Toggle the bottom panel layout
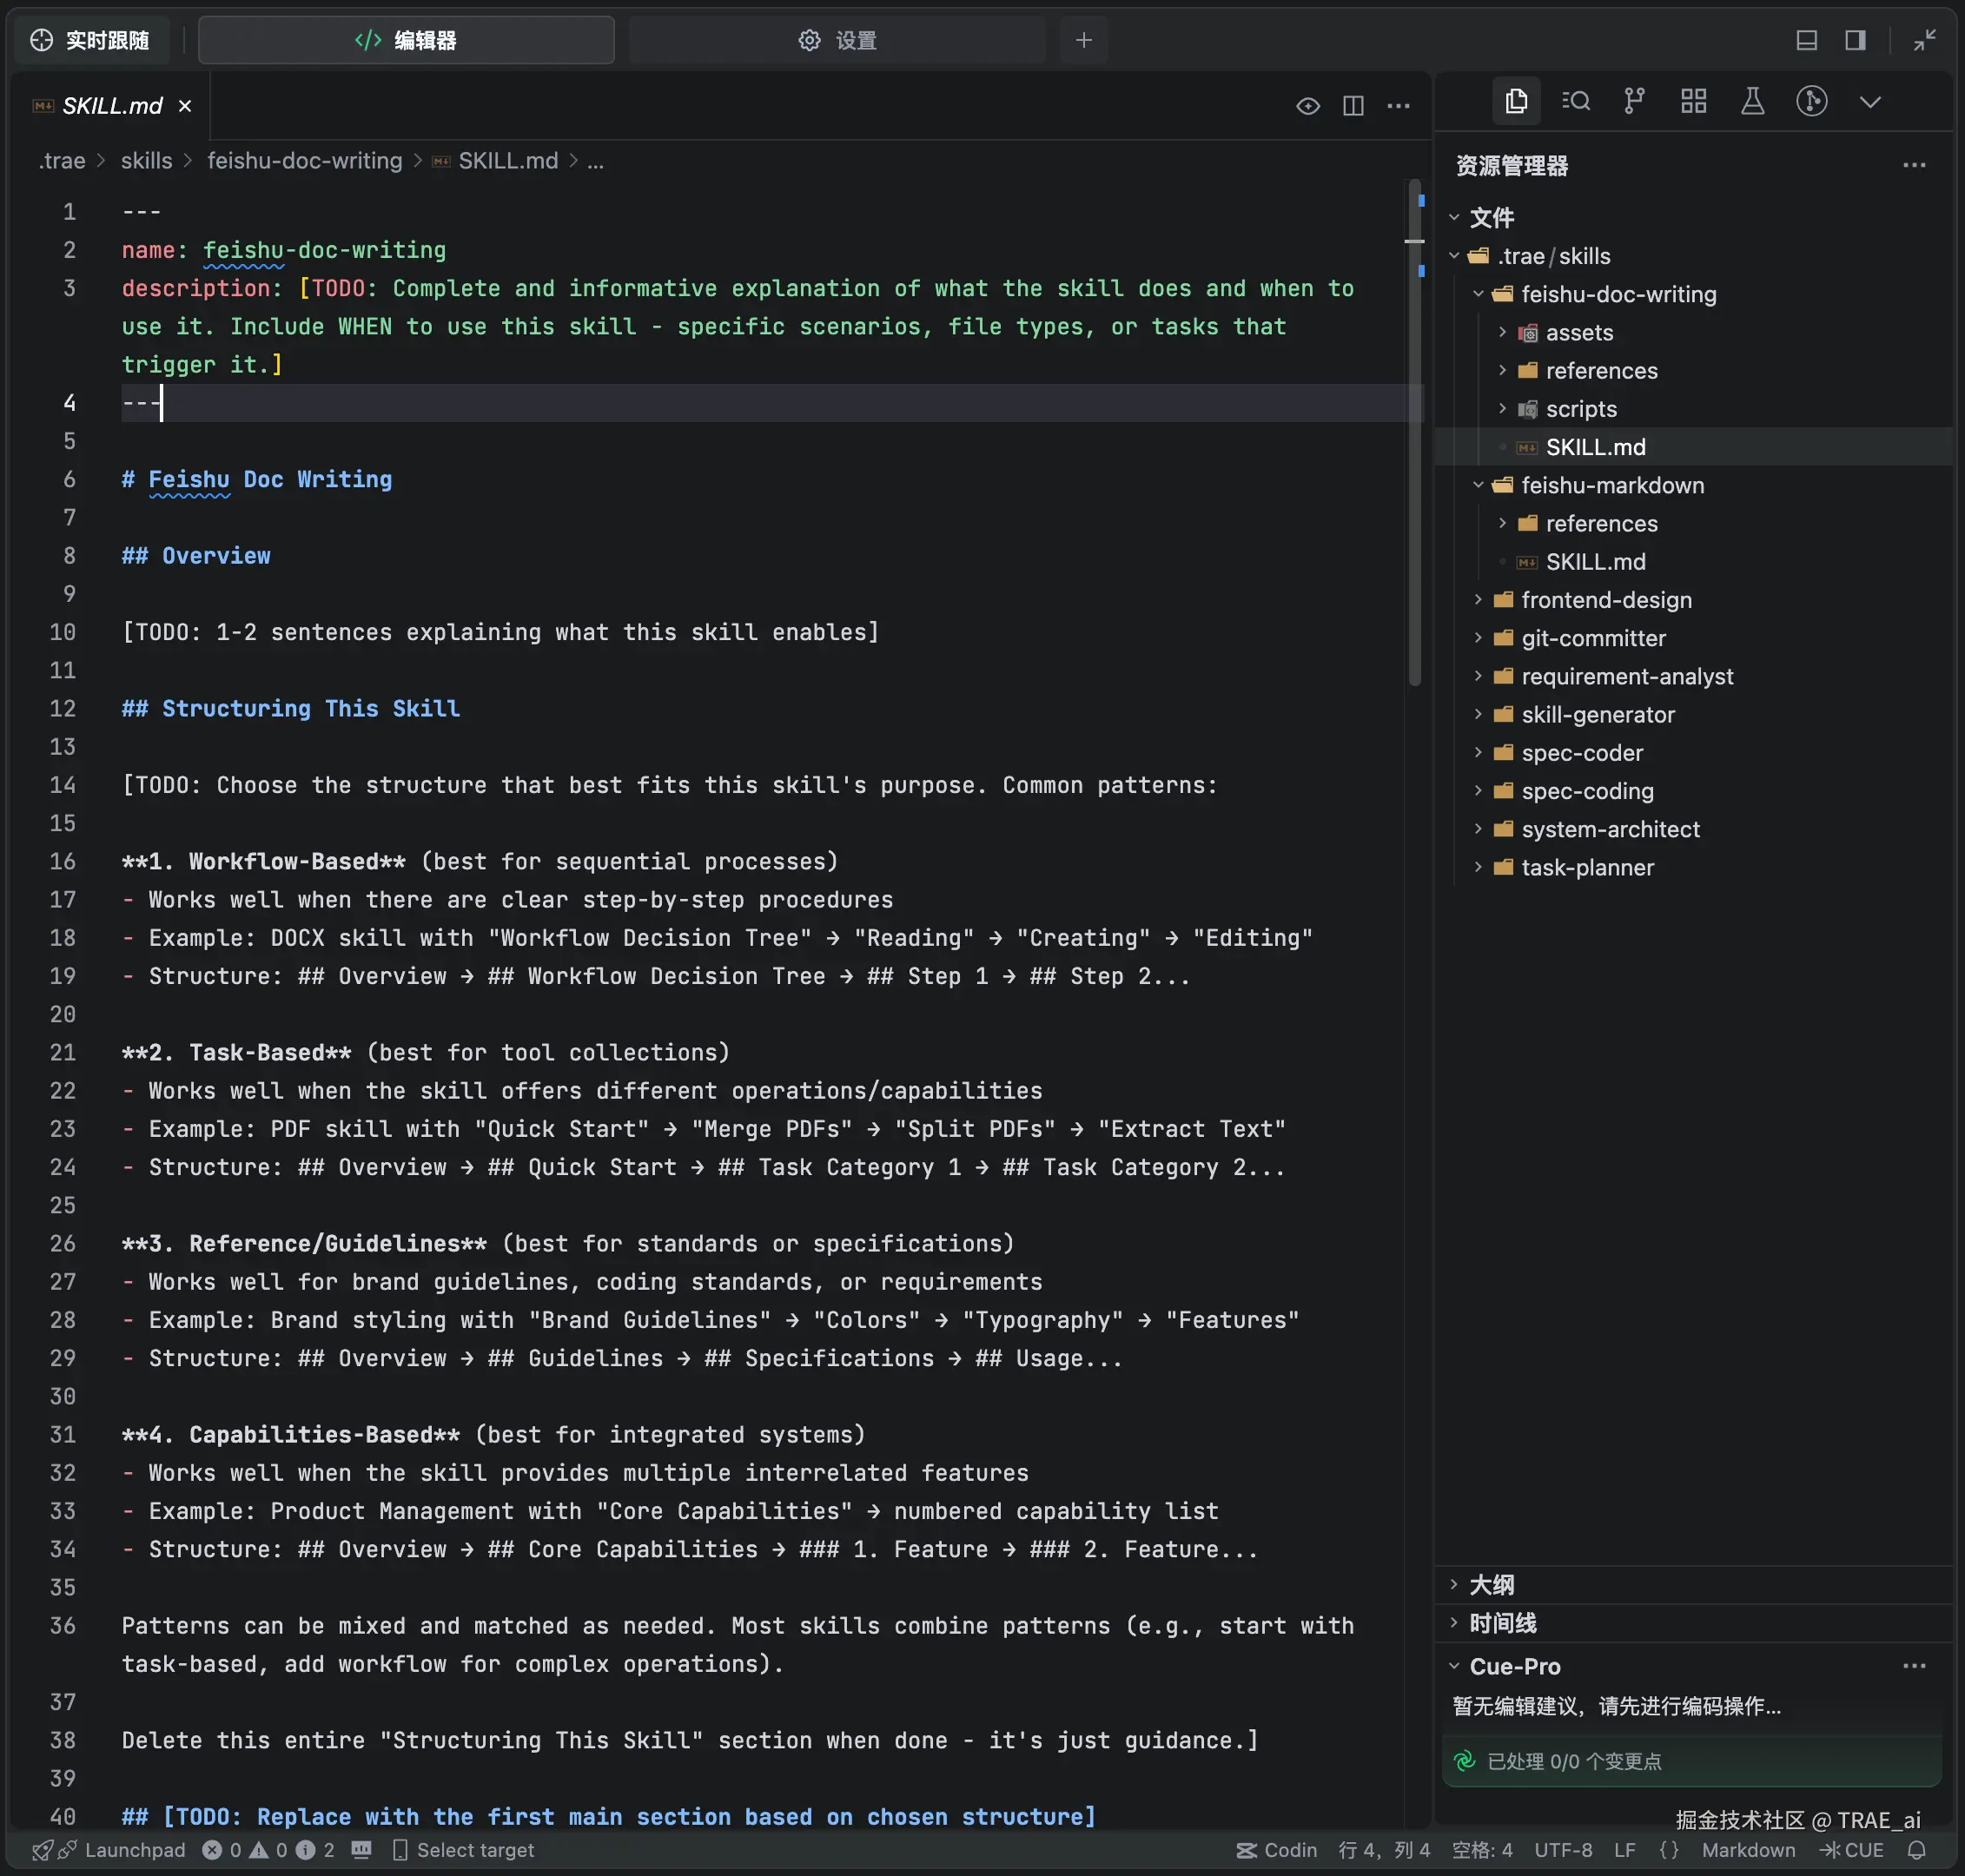The width and height of the screenshot is (1965, 1876). click(1806, 40)
